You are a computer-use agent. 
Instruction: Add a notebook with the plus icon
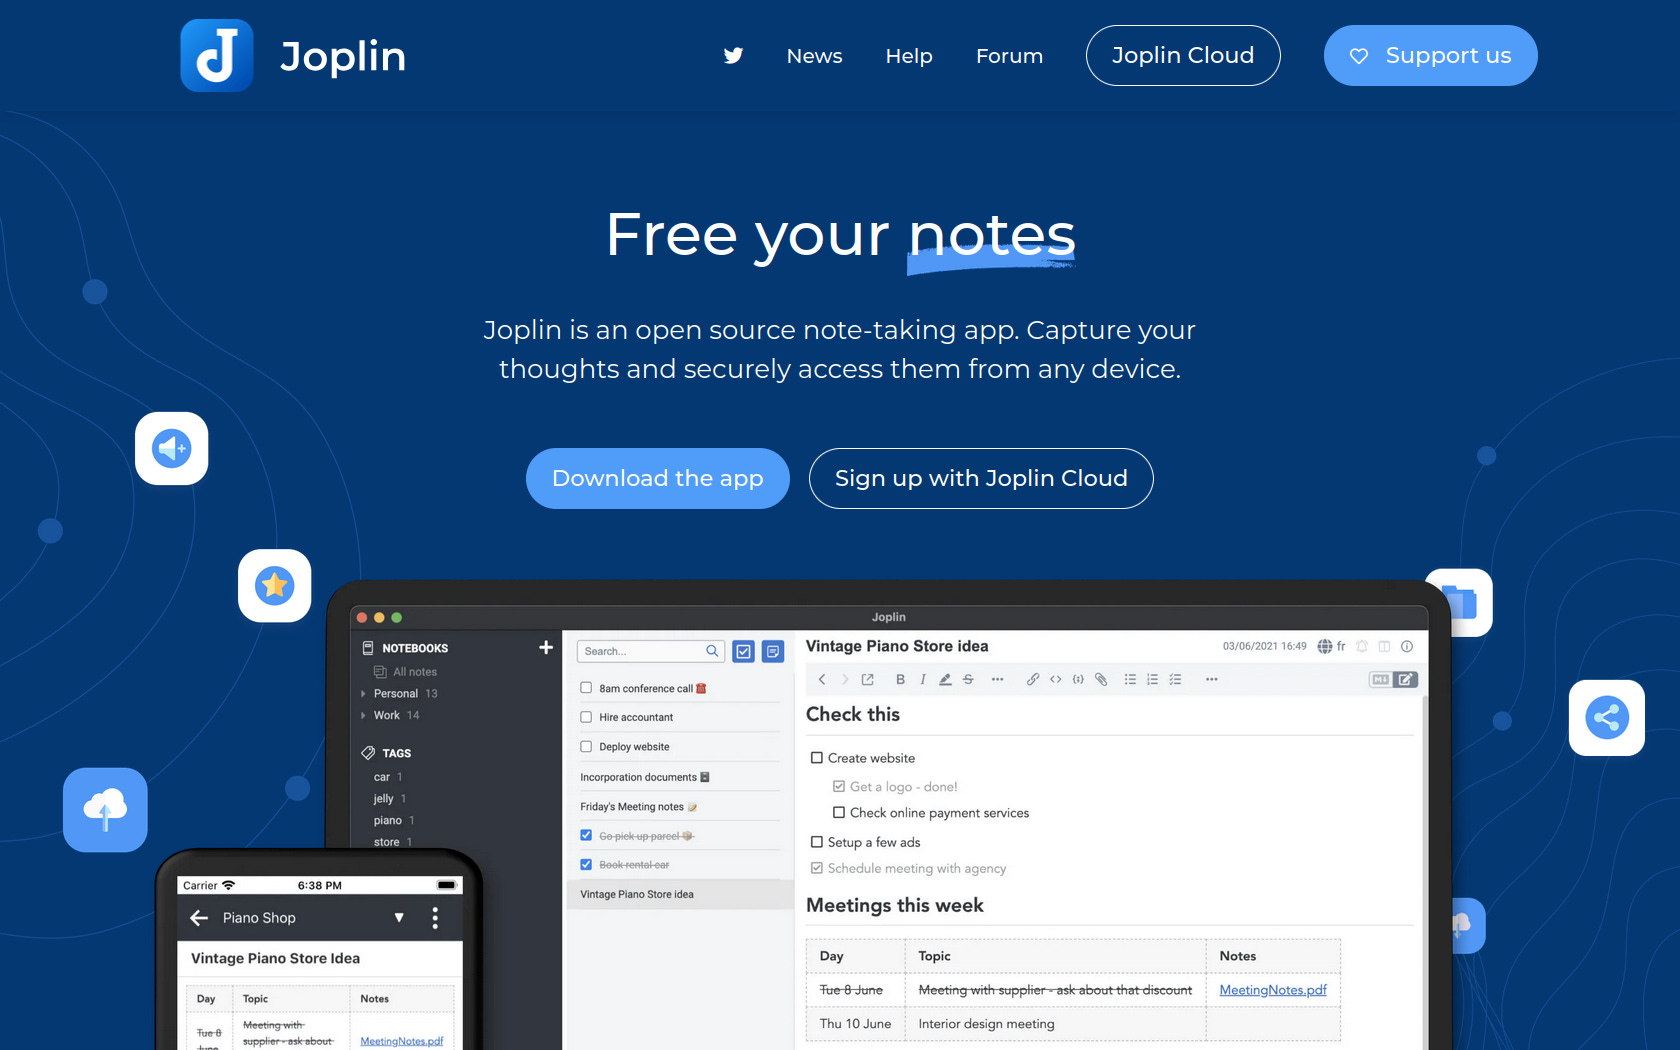pos(546,647)
